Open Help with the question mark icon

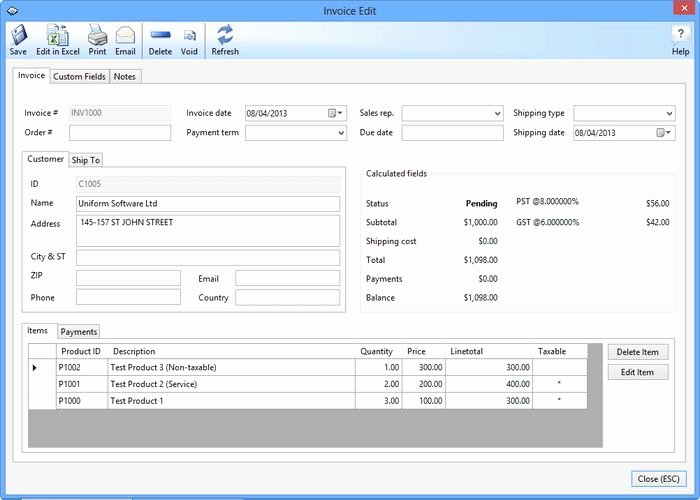click(680, 34)
